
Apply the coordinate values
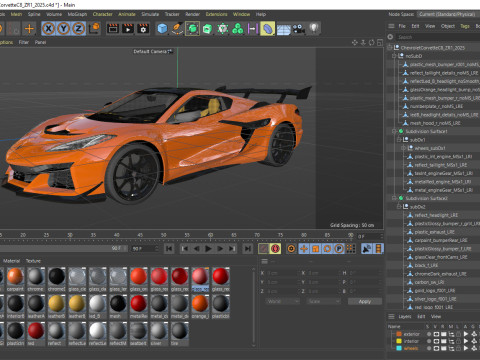tap(365, 301)
